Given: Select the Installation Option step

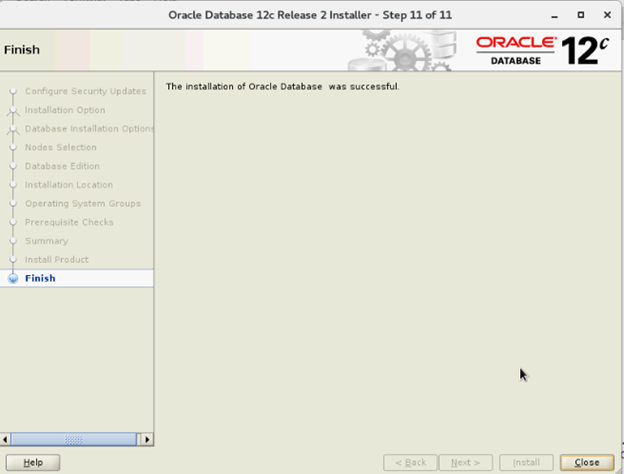Looking at the screenshot, I should (65, 110).
